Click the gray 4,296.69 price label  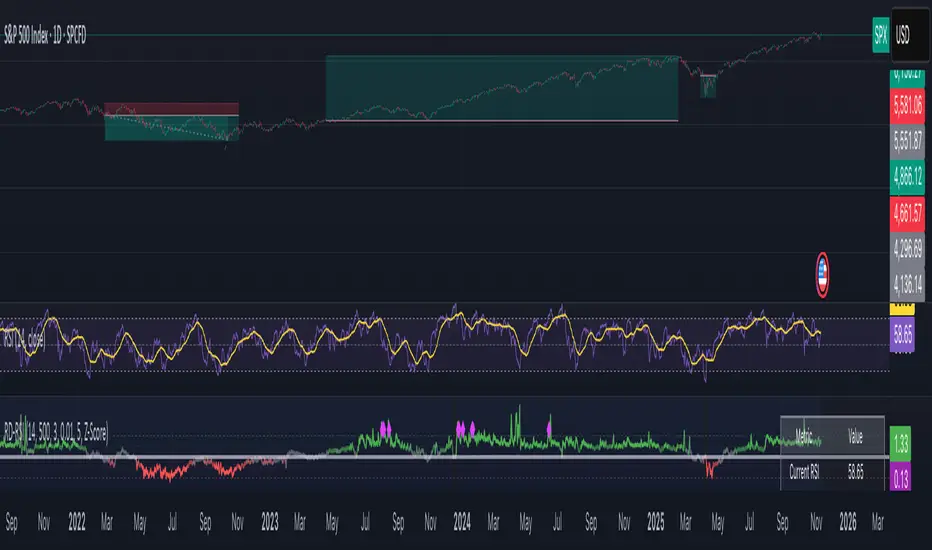(x=907, y=249)
